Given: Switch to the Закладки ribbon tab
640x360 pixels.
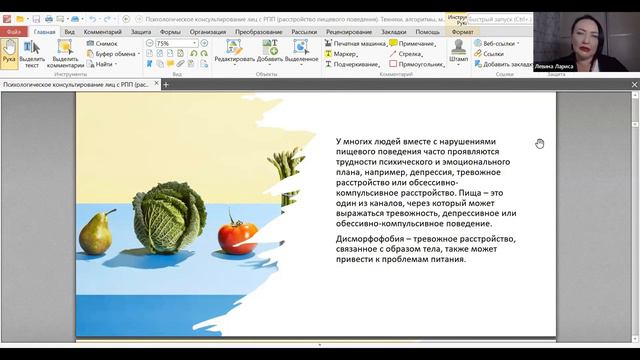Looking at the screenshot, I should pyautogui.click(x=393, y=32).
